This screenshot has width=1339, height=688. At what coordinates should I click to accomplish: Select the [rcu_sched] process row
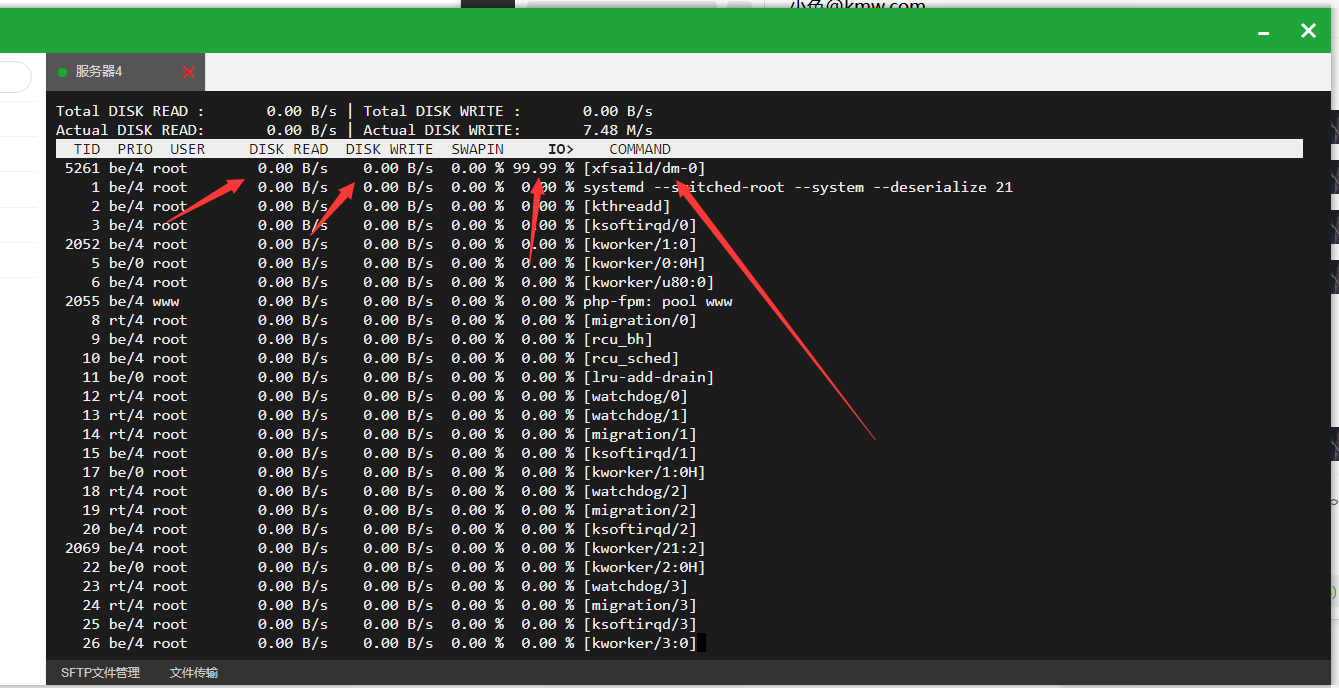pyautogui.click(x=680, y=358)
